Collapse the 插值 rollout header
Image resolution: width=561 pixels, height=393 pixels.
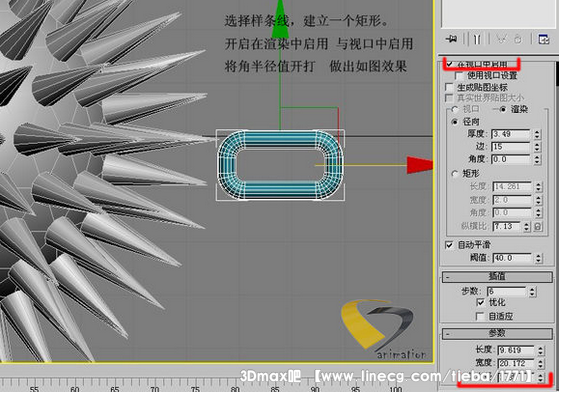pos(497,277)
